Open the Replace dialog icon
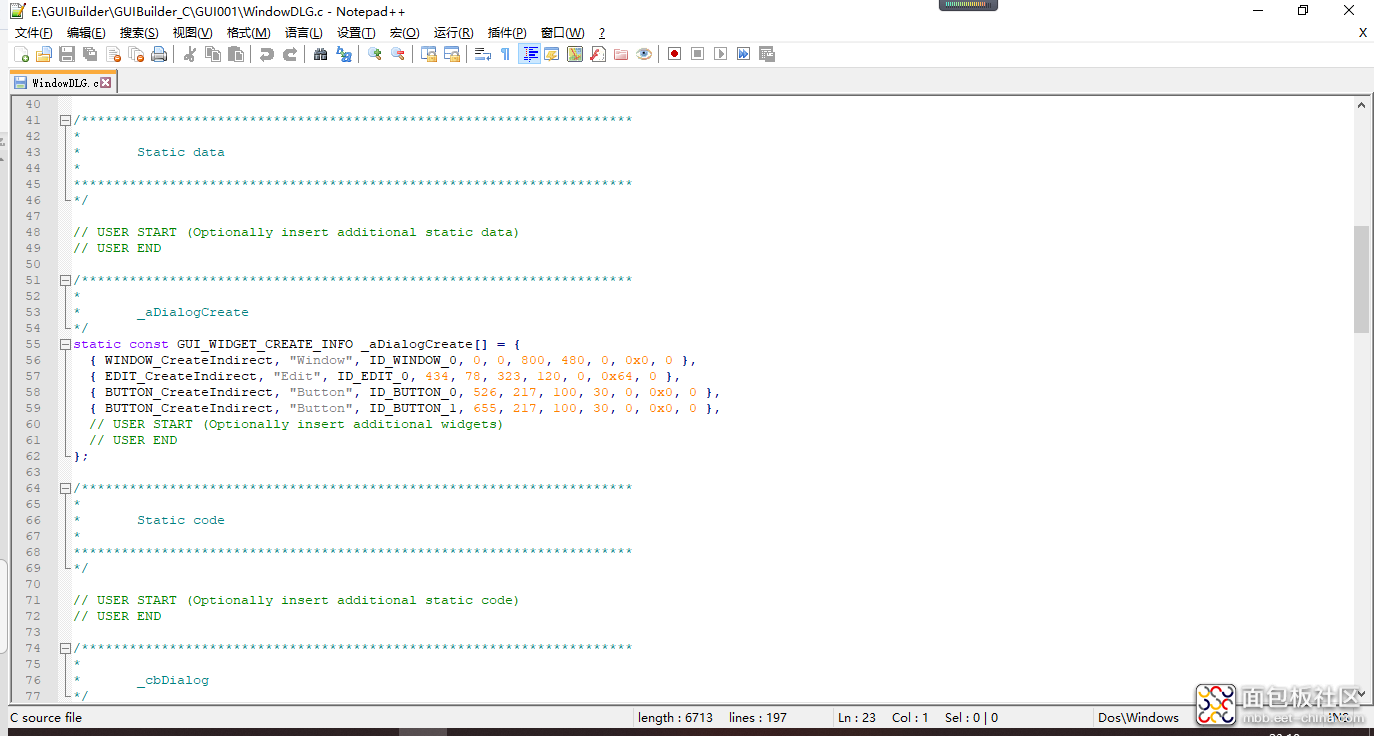Viewport: 1374px width, 736px height. (343, 54)
